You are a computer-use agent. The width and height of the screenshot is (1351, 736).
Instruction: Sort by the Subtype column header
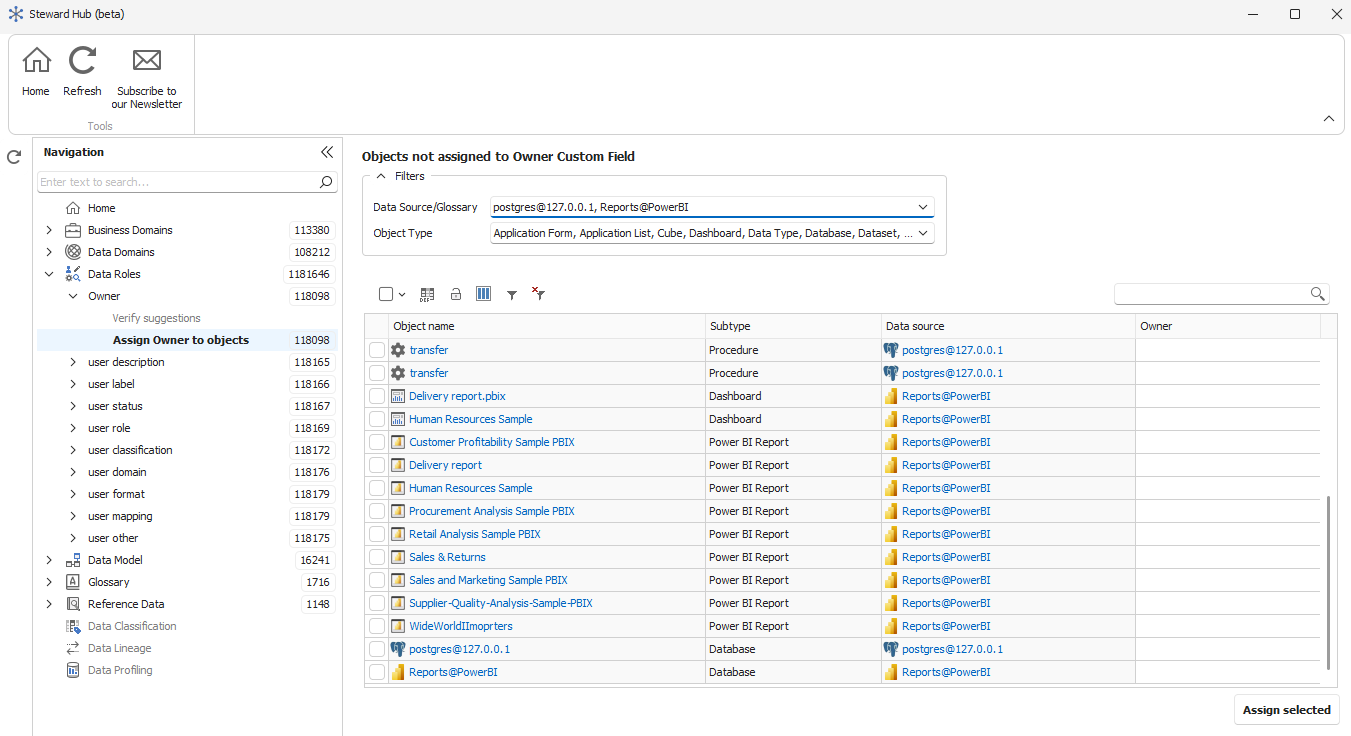[793, 326]
